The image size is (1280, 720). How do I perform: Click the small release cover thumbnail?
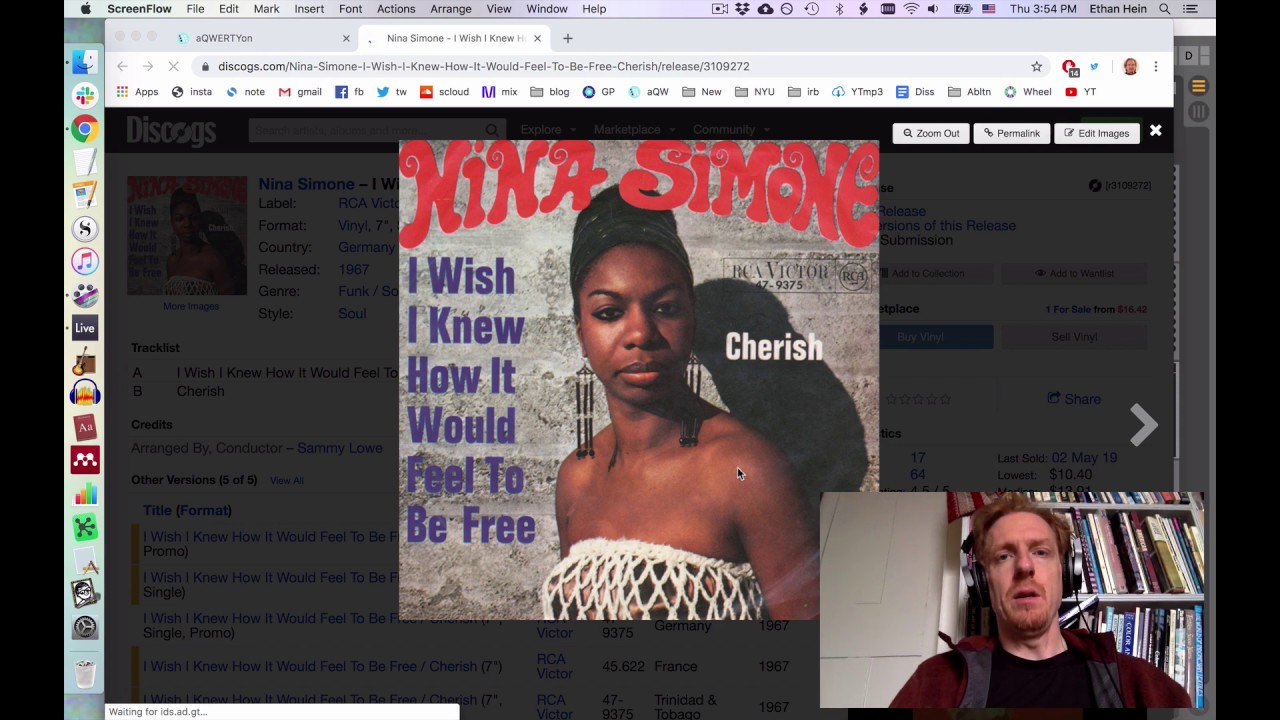tap(187, 235)
